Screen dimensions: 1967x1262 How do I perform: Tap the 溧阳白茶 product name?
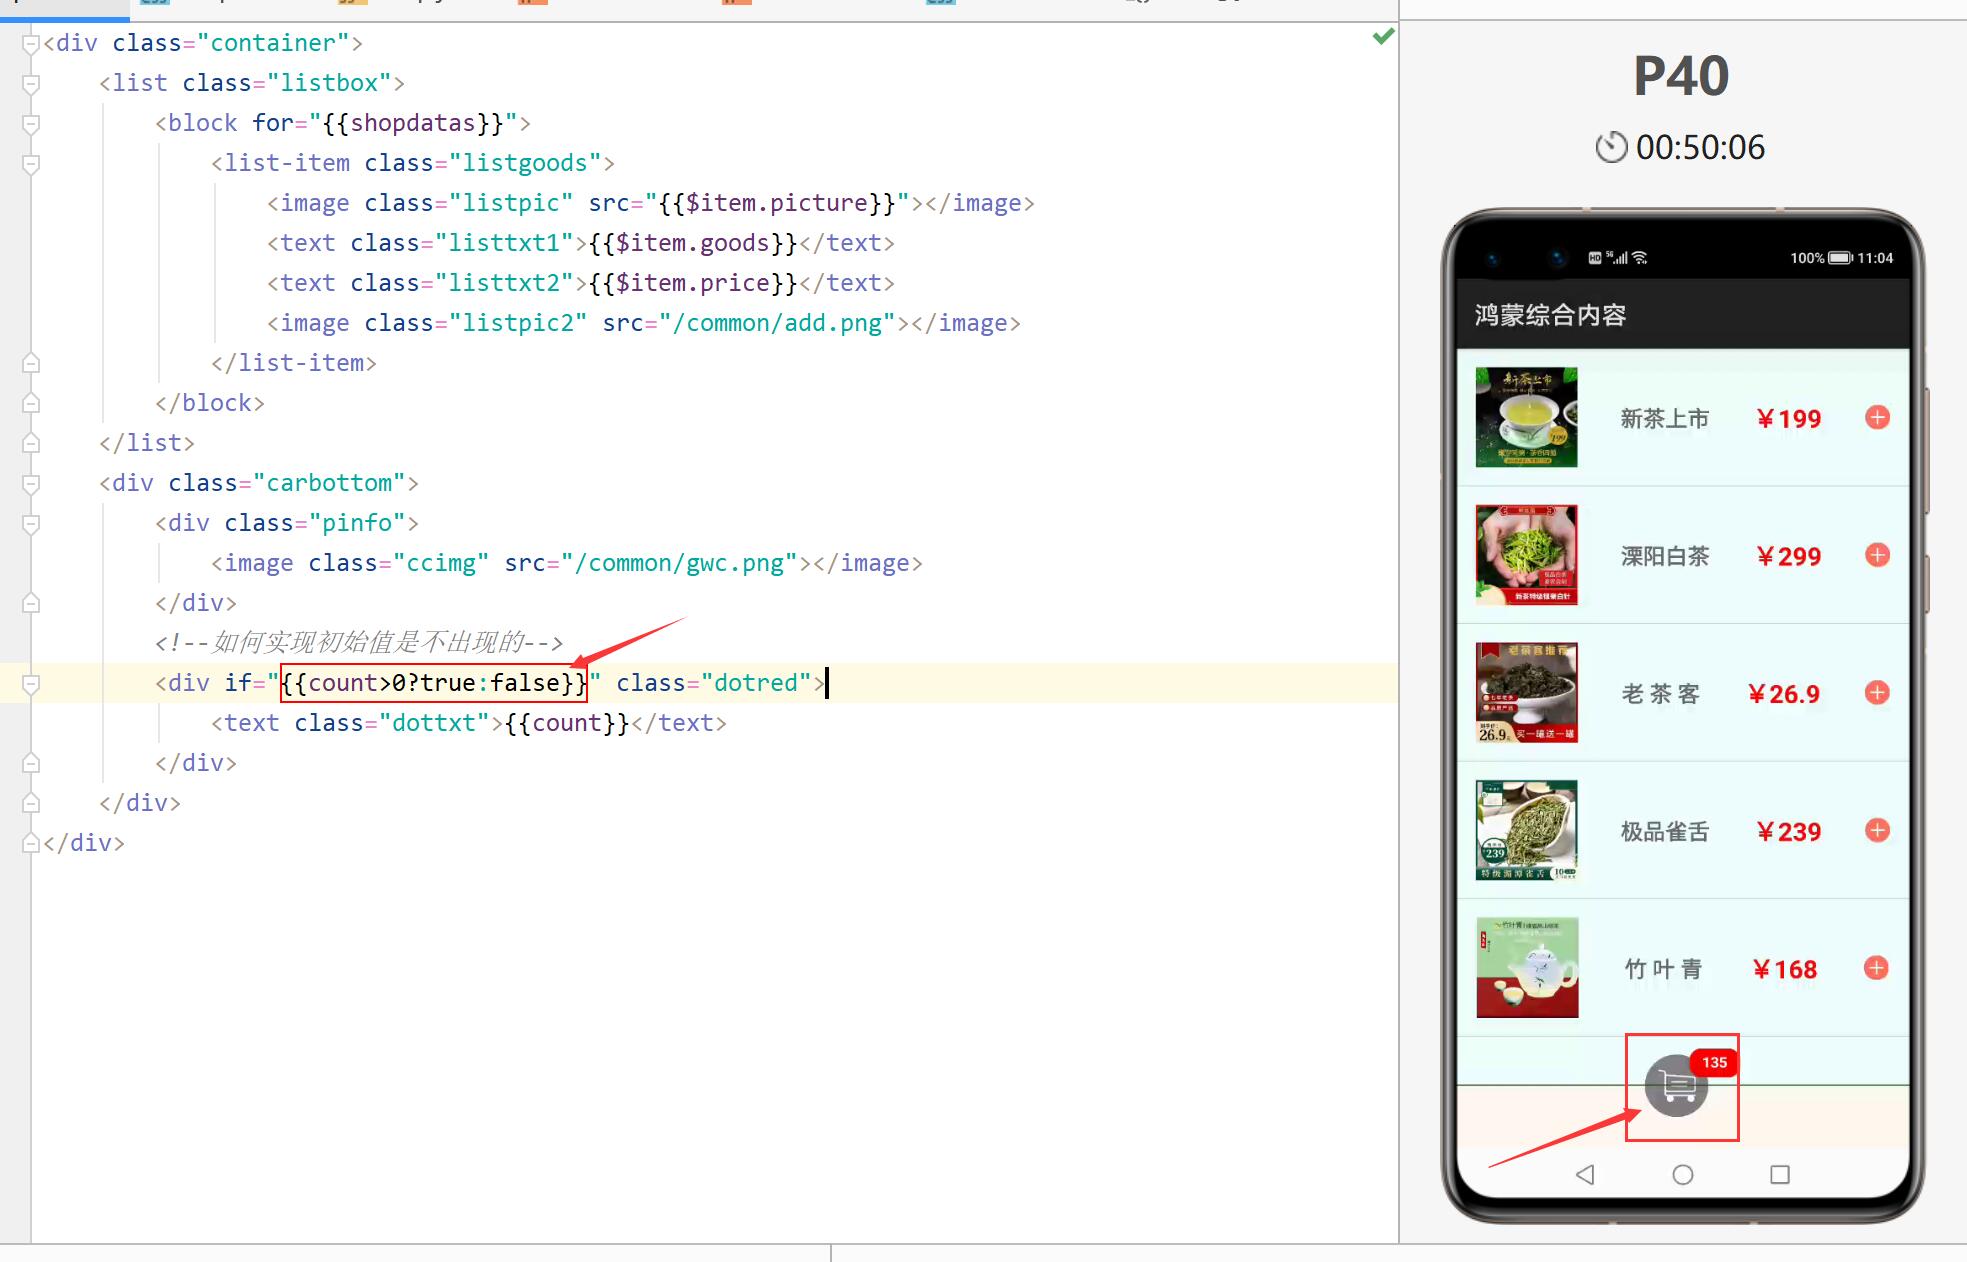(1665, 556)
